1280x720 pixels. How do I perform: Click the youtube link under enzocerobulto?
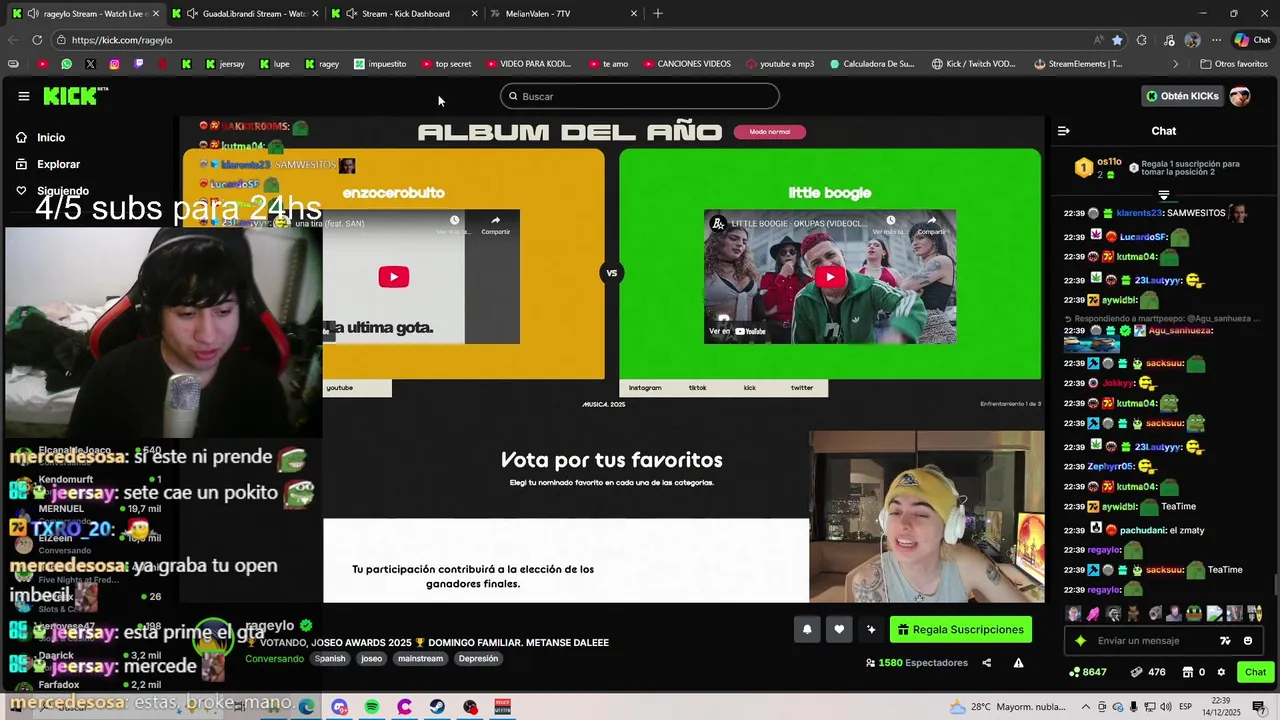[340, 388]
